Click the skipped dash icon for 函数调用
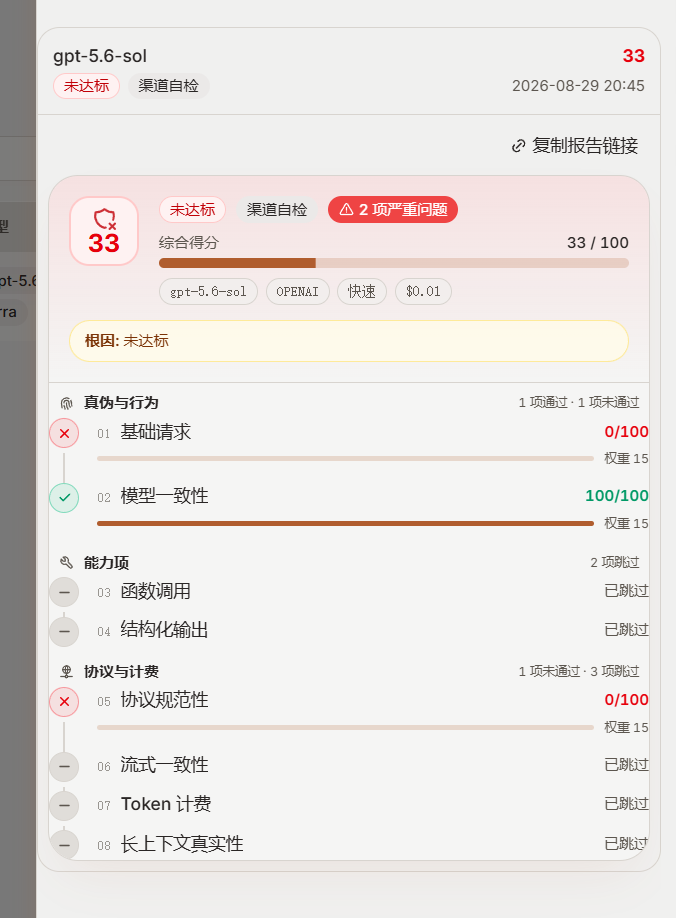 click(64, 592)
